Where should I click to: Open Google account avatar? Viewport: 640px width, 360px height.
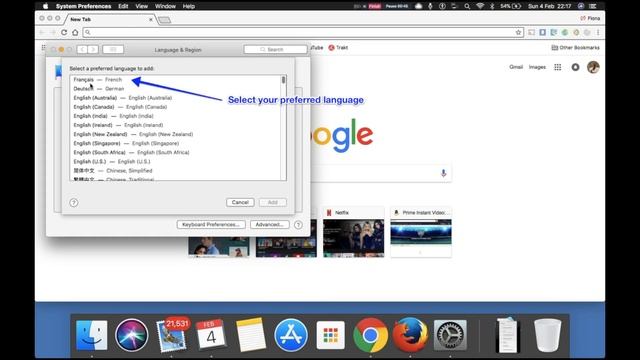point(593,67)
